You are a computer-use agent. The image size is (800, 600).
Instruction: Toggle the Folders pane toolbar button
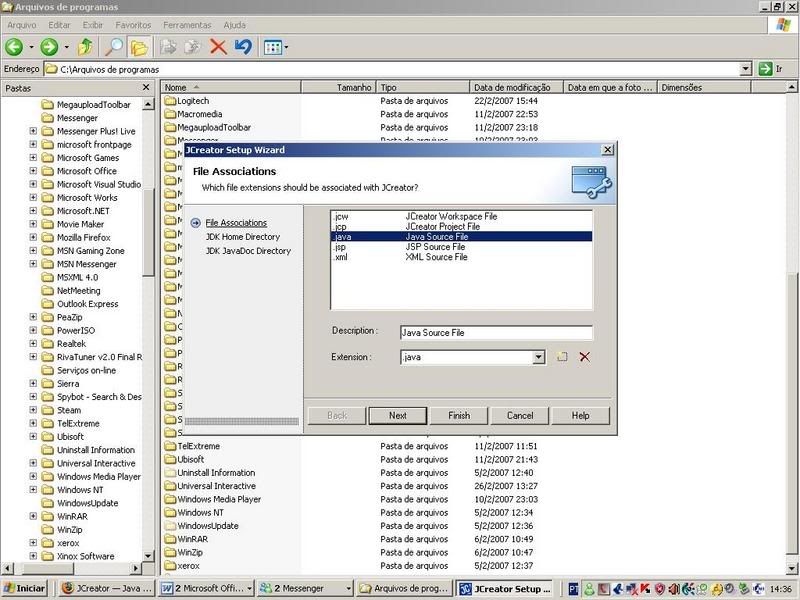pyautogui.click(x=138, y=46)
